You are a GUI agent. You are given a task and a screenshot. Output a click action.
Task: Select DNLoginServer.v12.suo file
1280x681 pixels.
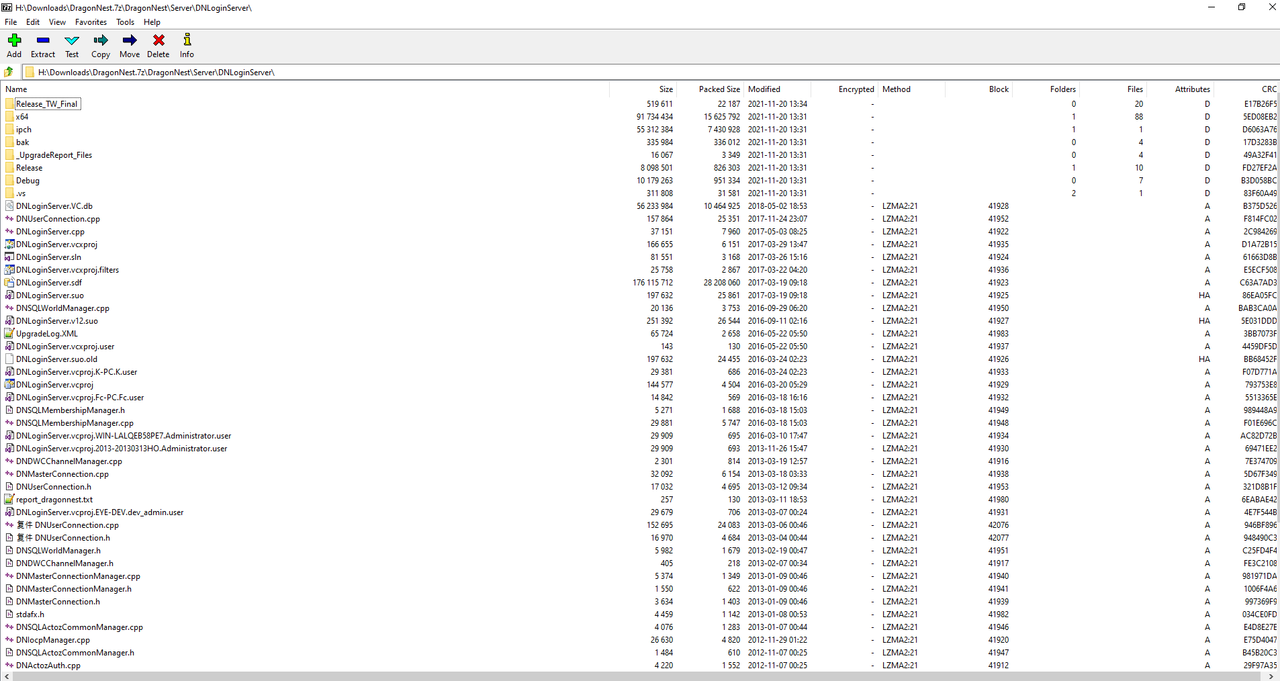coord(57,321)
